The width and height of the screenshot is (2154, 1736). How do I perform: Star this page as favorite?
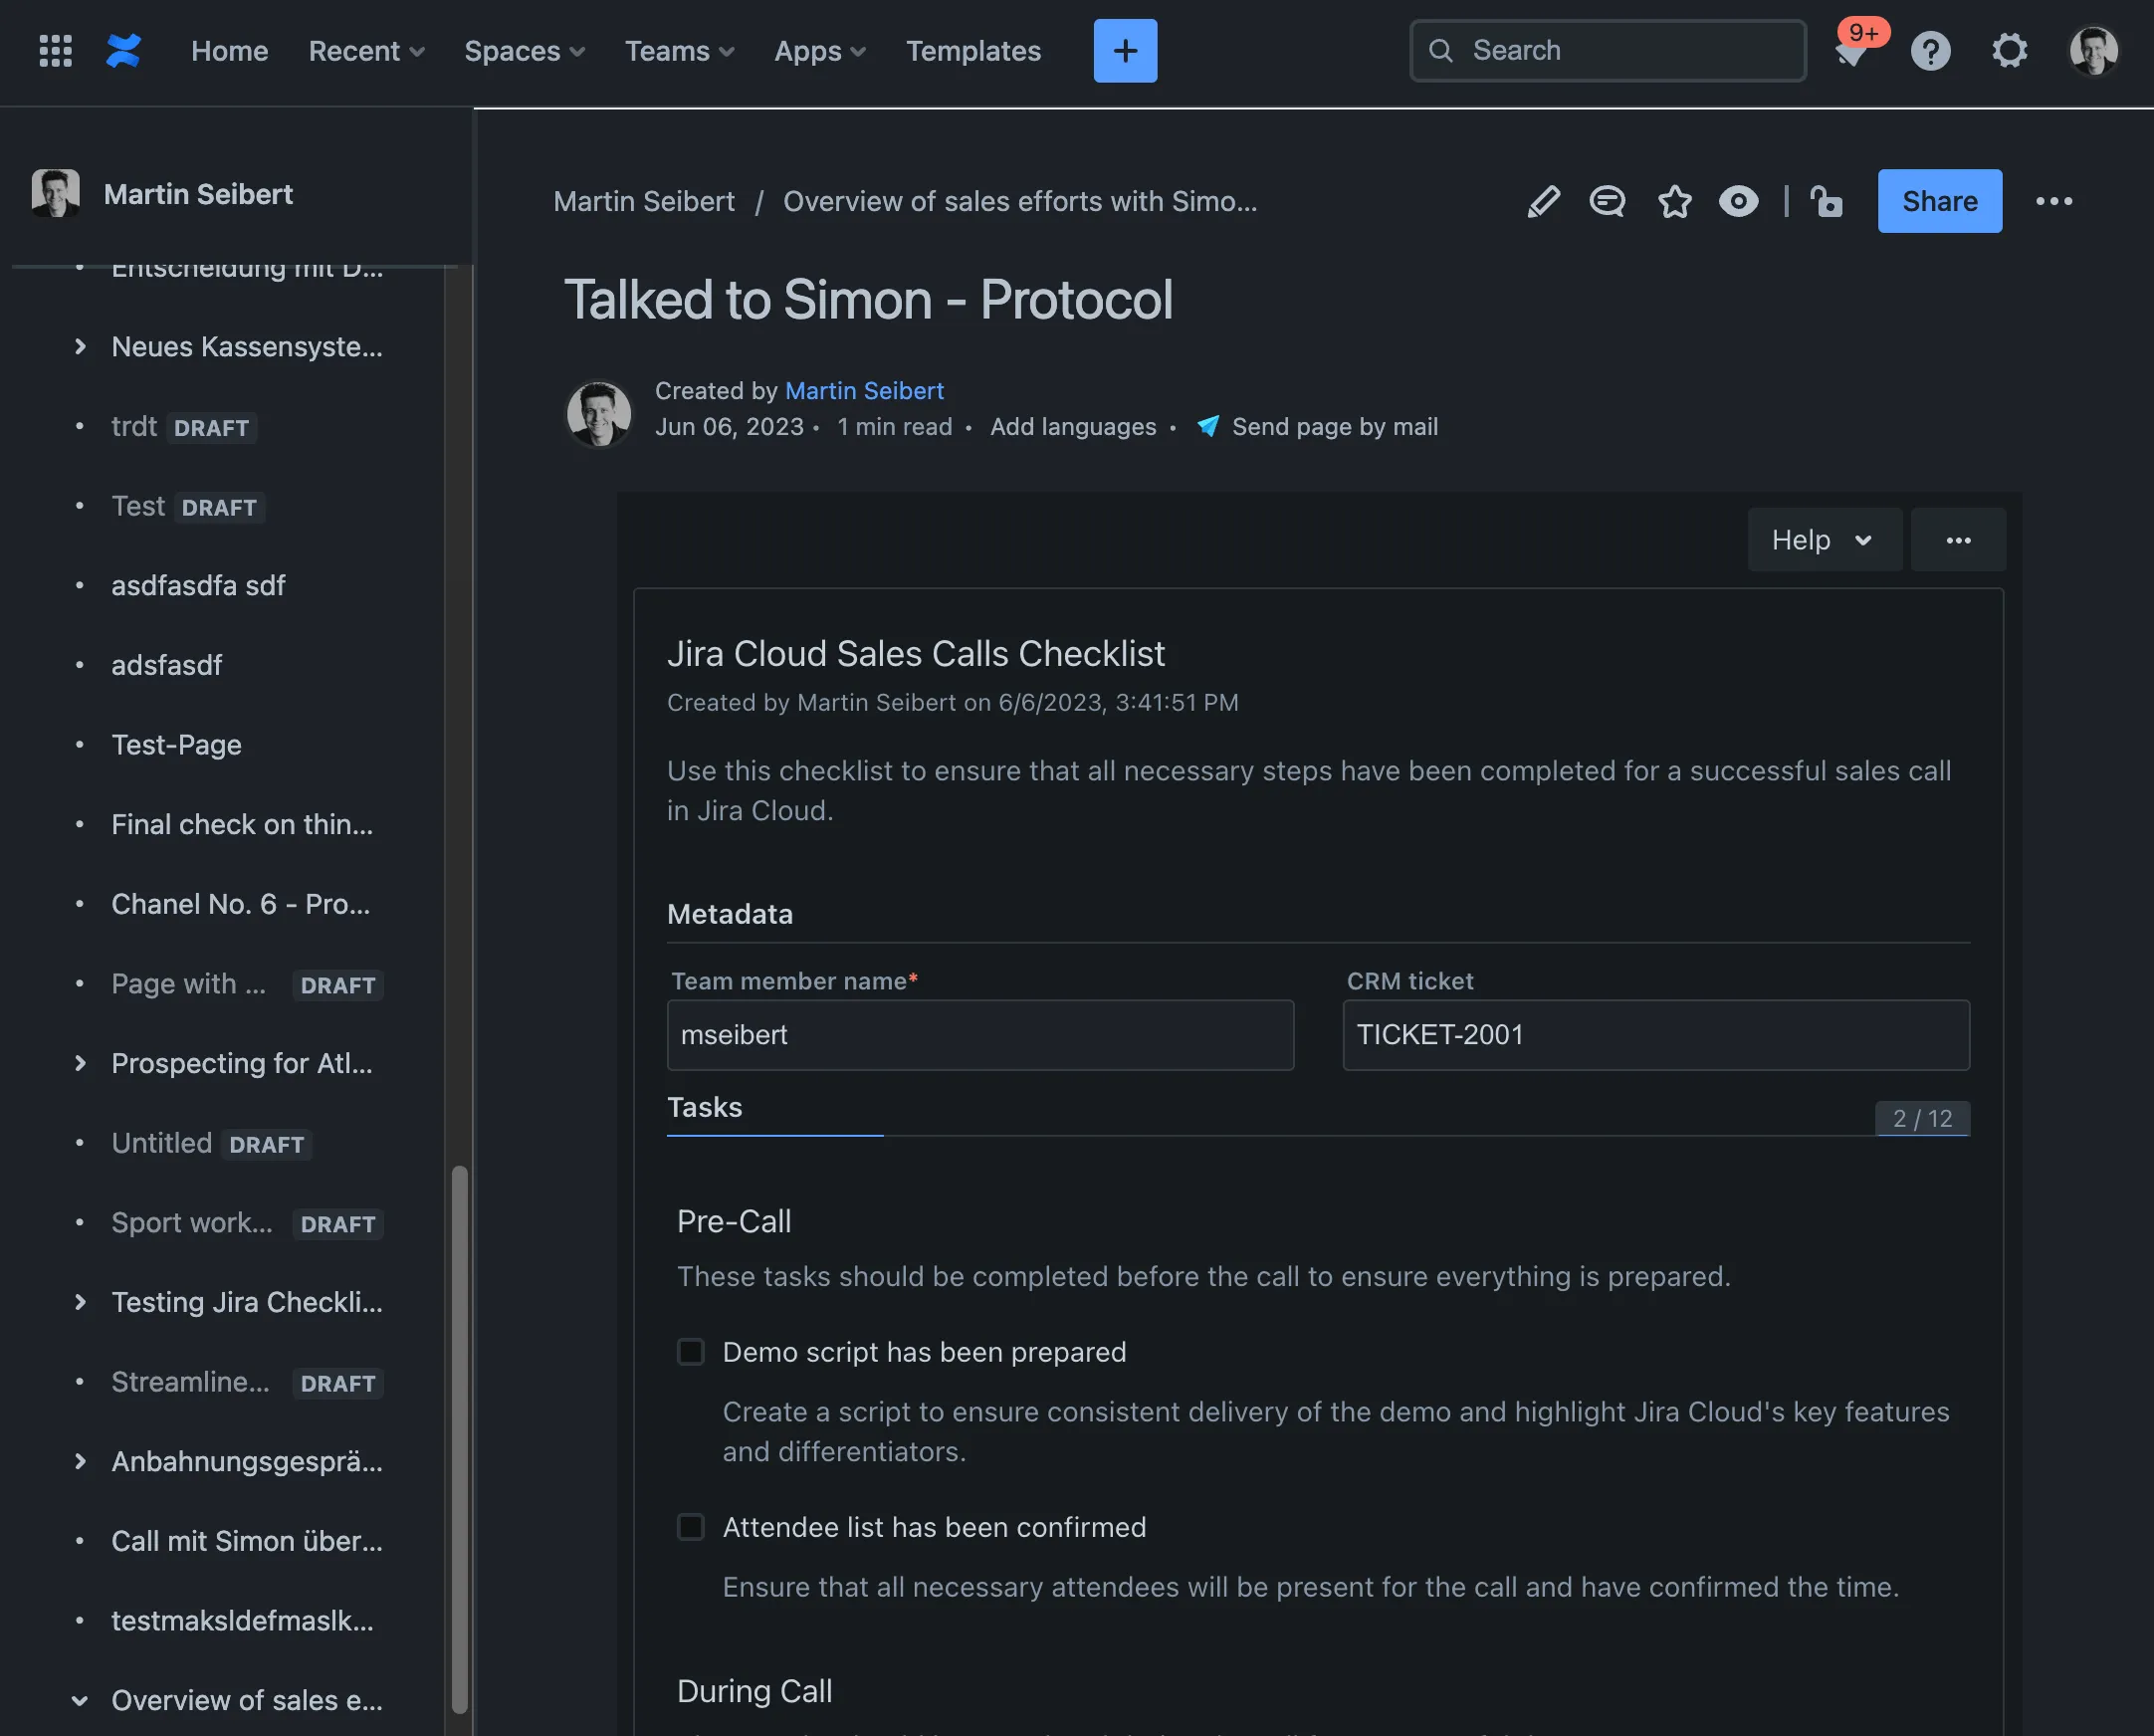(1675, 201)
